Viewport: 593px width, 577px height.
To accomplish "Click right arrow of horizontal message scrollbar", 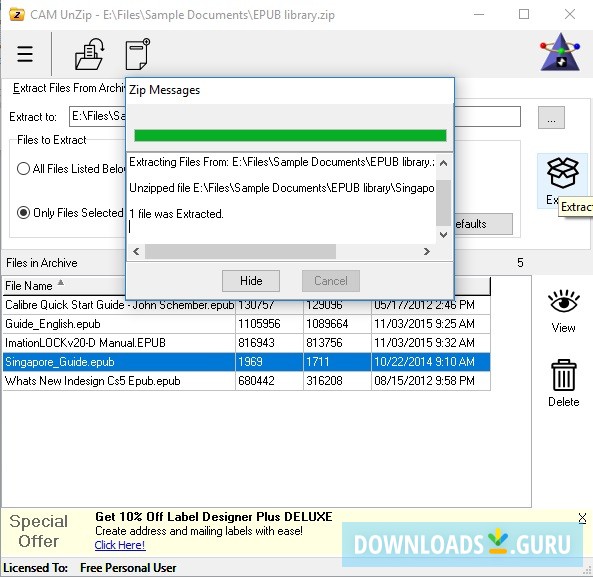I will [x=427, y=251].
